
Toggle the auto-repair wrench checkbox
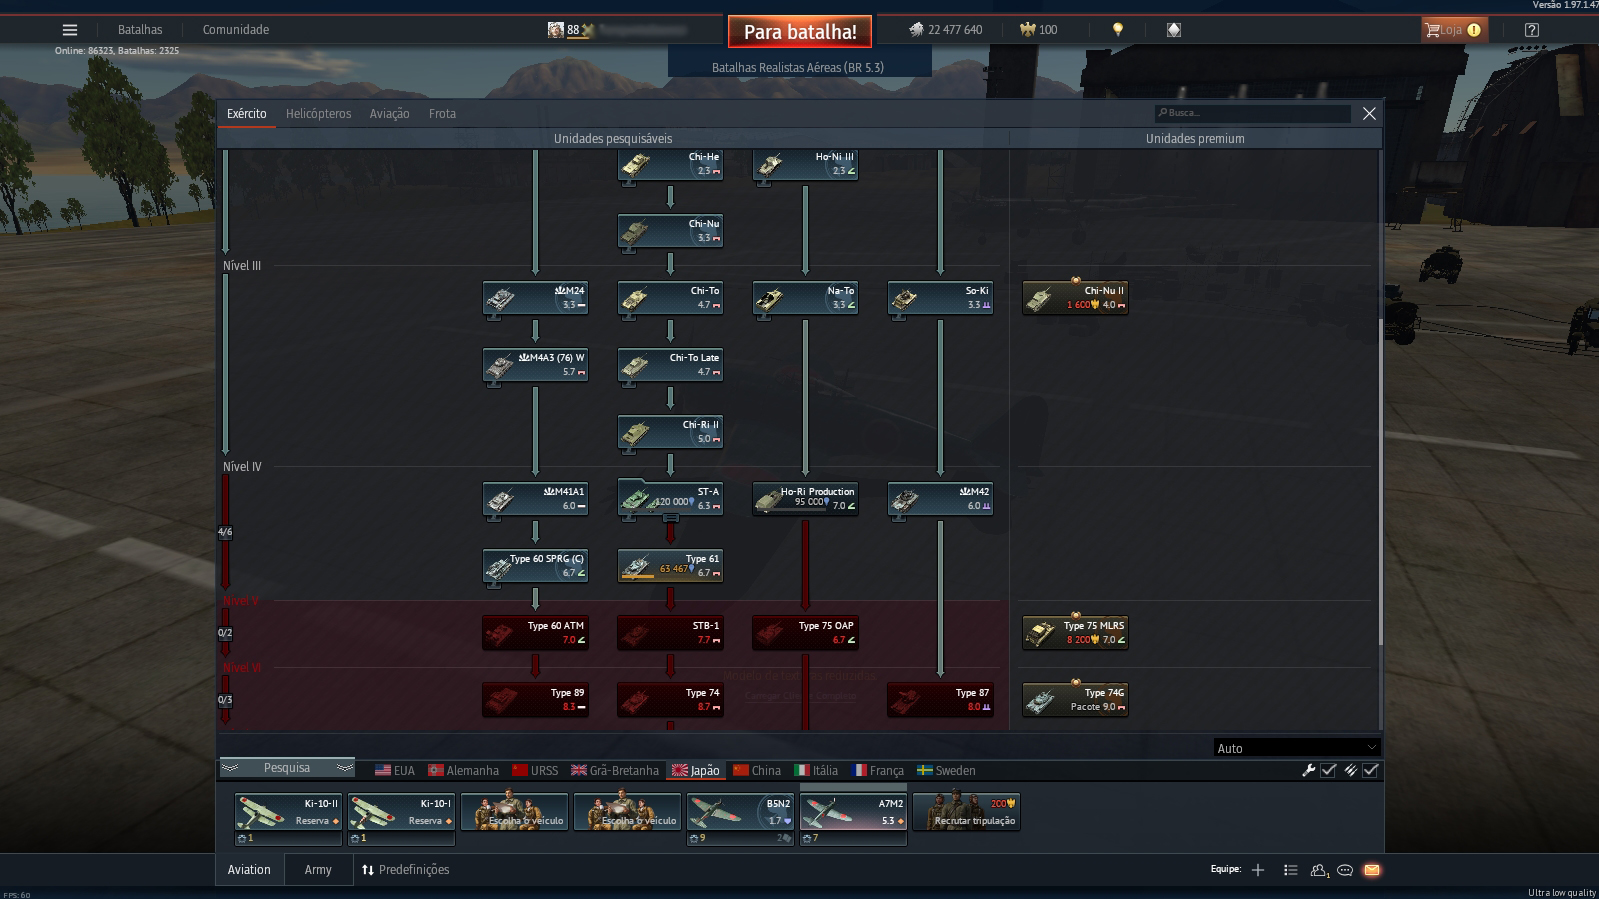tap(1328, 770)
